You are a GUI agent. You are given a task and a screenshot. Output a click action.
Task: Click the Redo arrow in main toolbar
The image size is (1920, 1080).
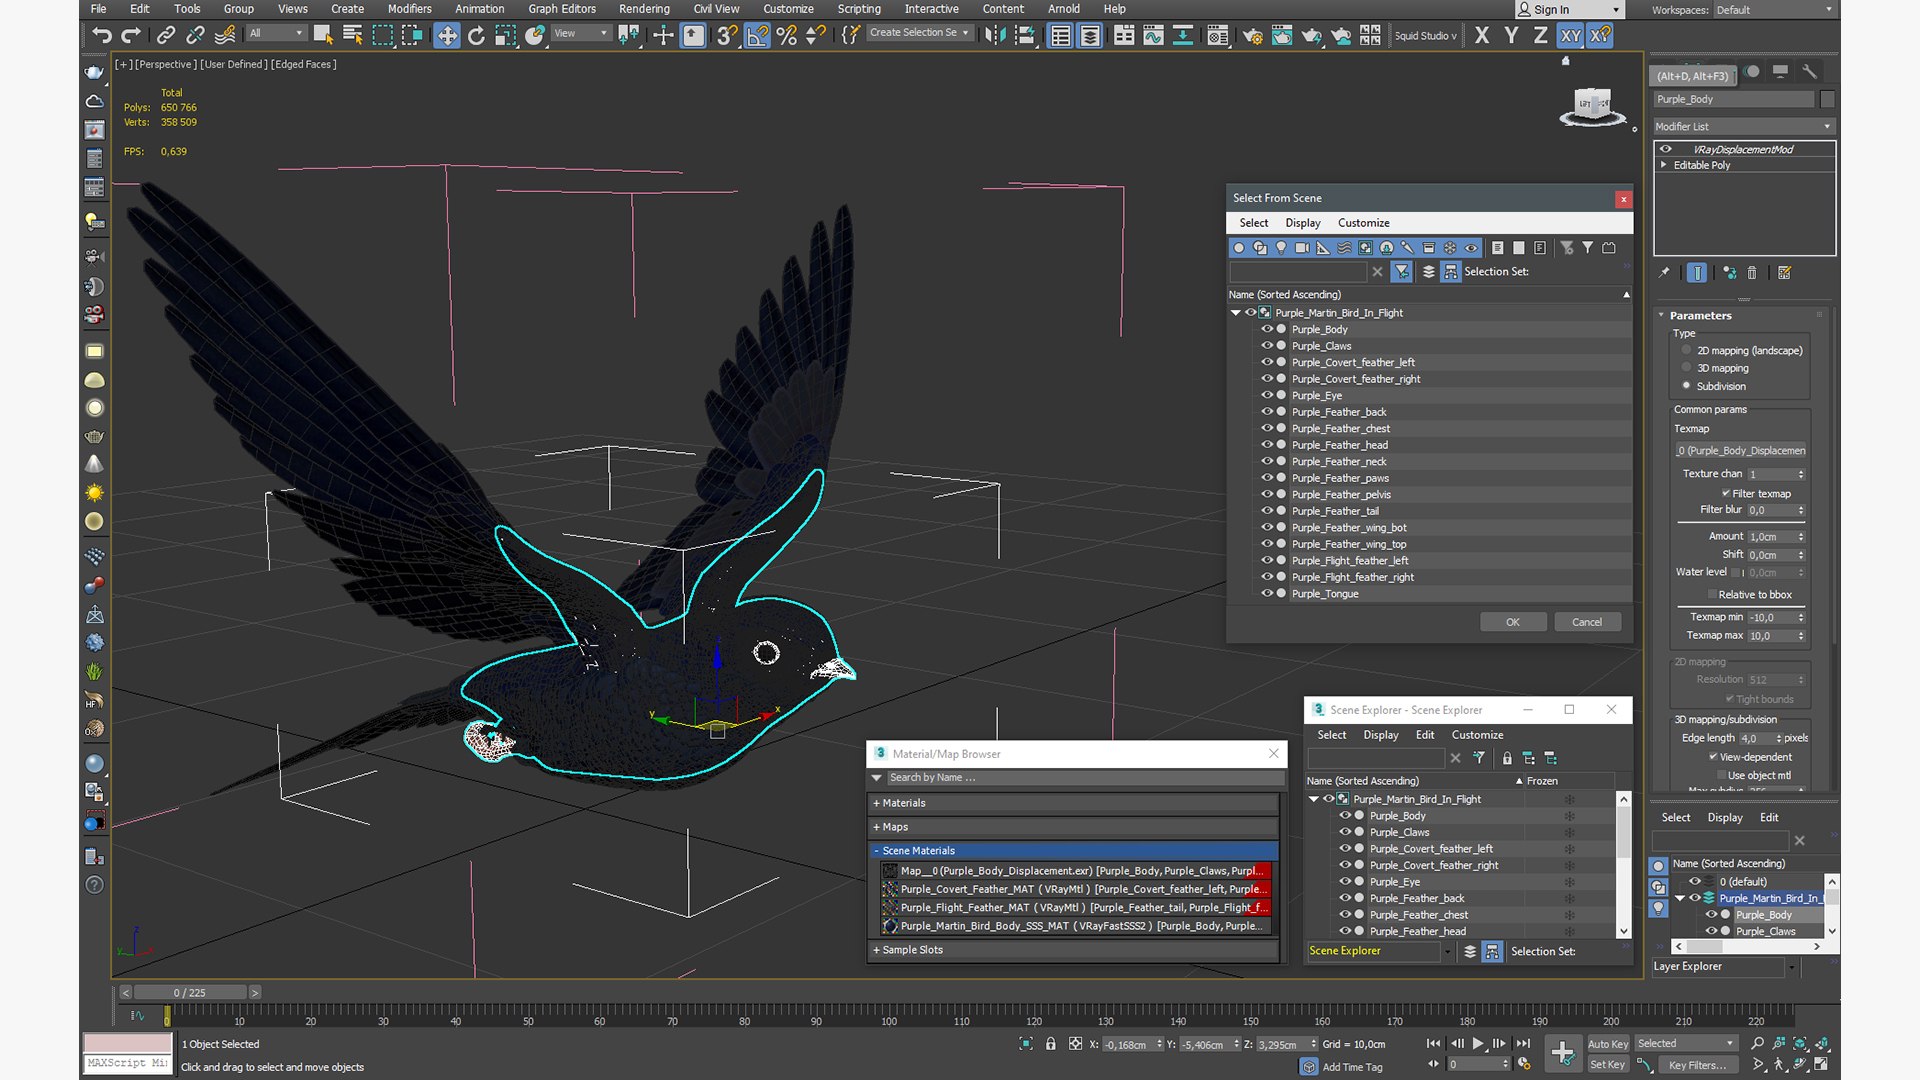131,36
